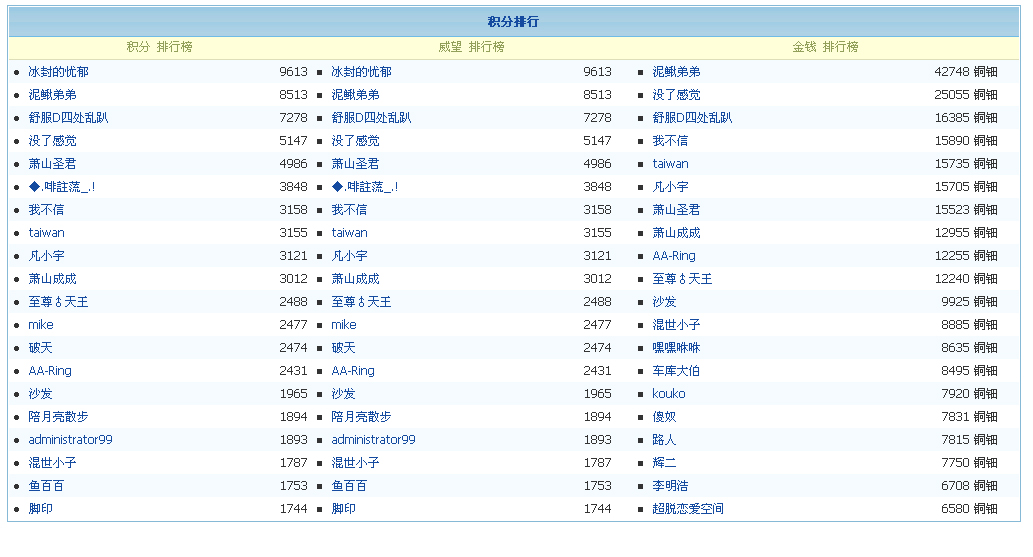Open 泥鳅弟弟 in the 金钱 ranking column

click(x=676, y=72)
